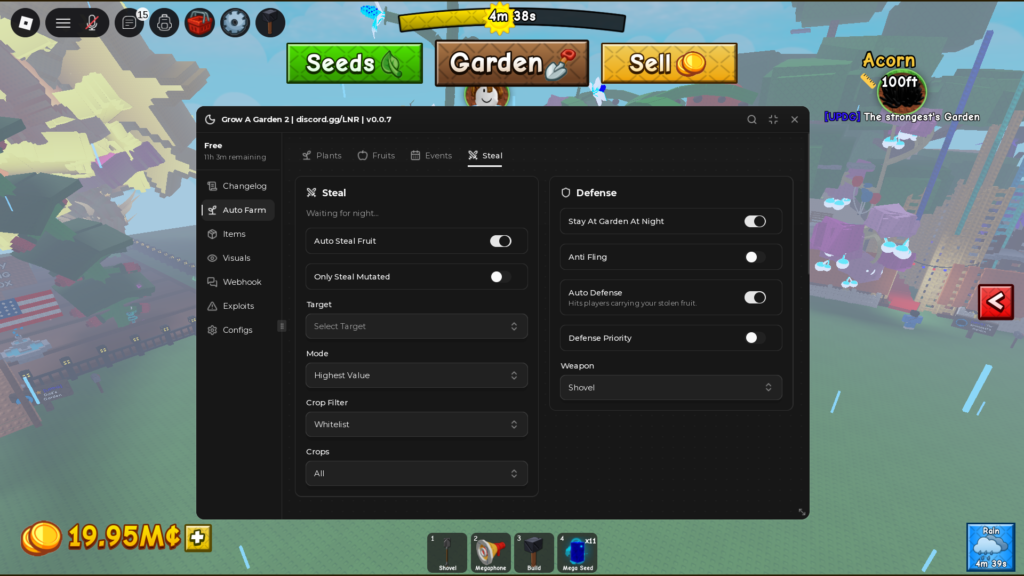This screenshot has height=576, width=1024.
Task: Open the Mode dropdown showing Highest Value
Action: [416, 376]
